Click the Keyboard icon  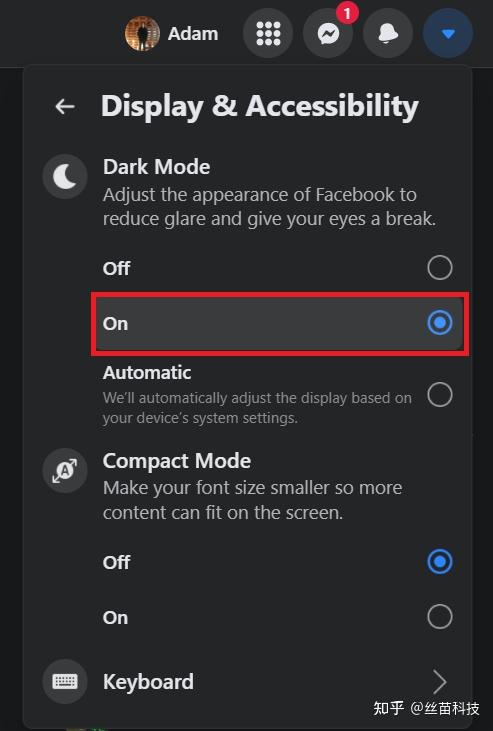point(65,681)
